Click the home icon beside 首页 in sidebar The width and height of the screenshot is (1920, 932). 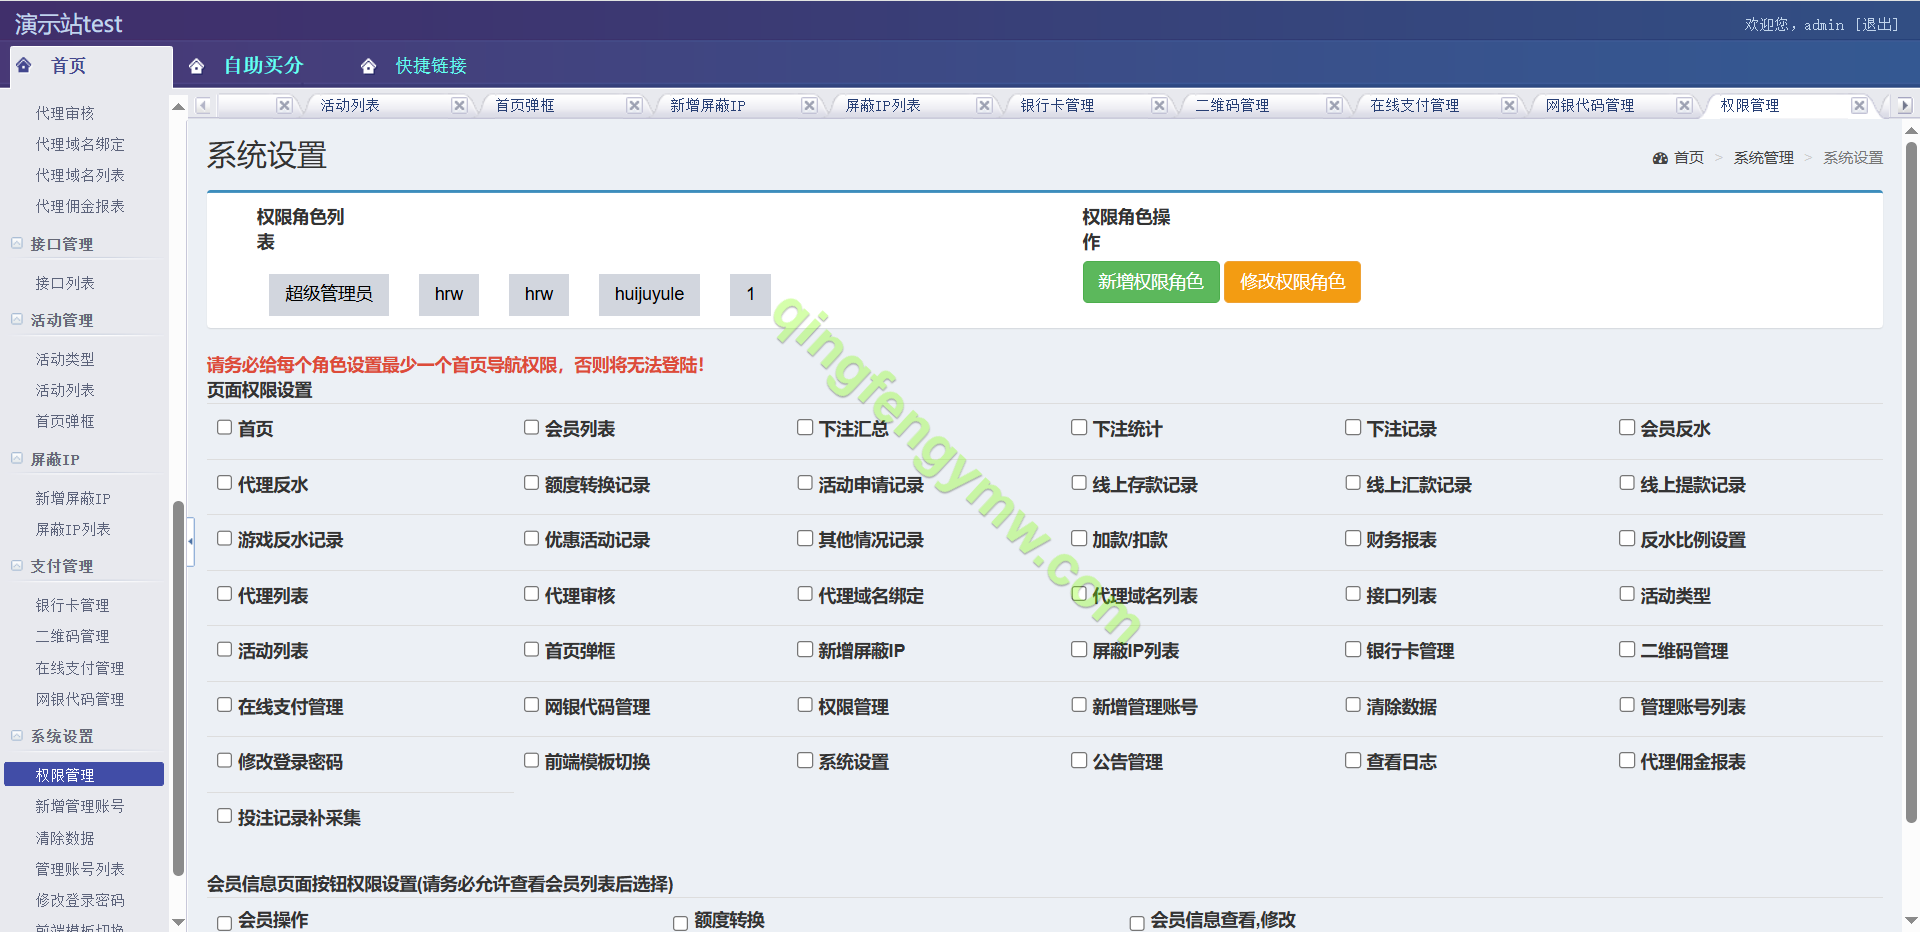pos(24,65)
